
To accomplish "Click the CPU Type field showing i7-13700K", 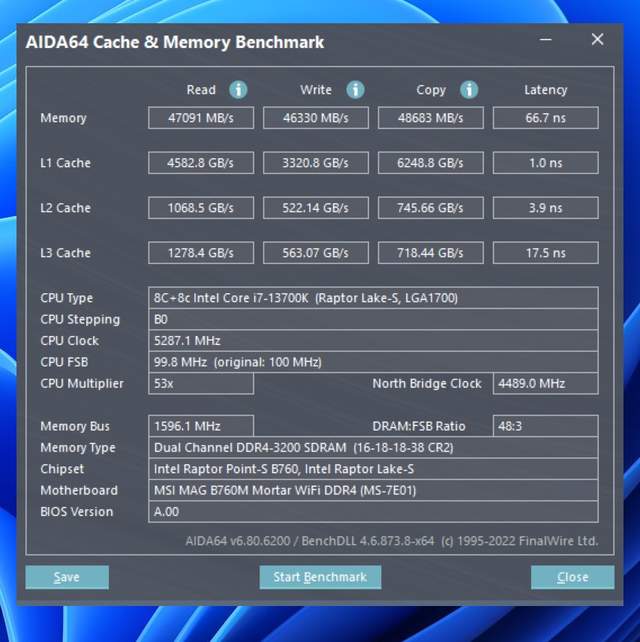I will (373, 298).
